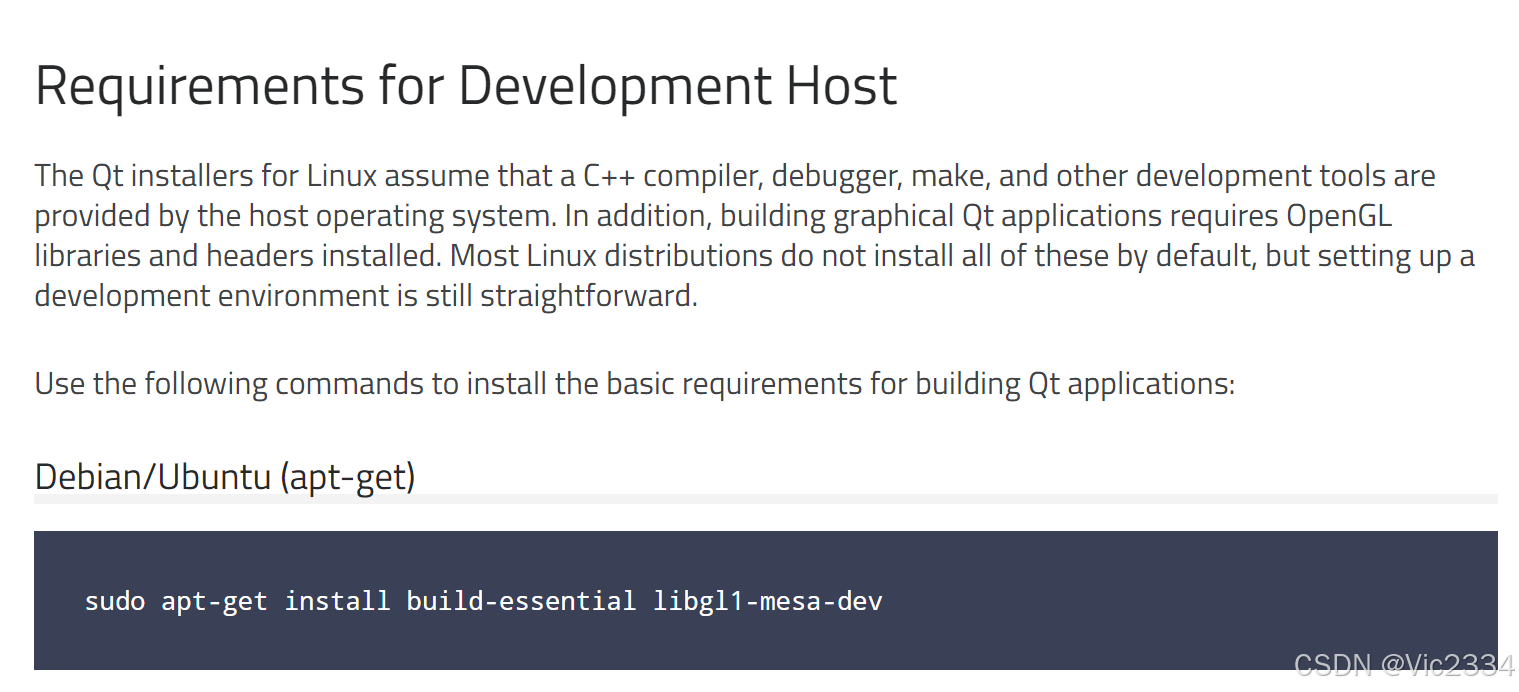Viewport: 1519px width, 692px height.
Task: Click the 'Debian/Ubuntu (apt-get)' subheading
Action: (225, 477)
